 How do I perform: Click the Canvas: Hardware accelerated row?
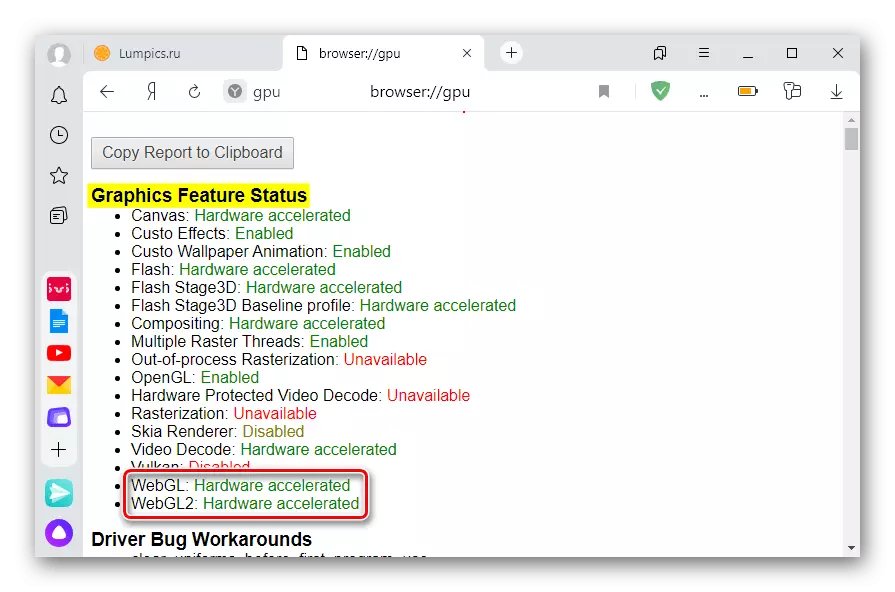coord(240,216)
